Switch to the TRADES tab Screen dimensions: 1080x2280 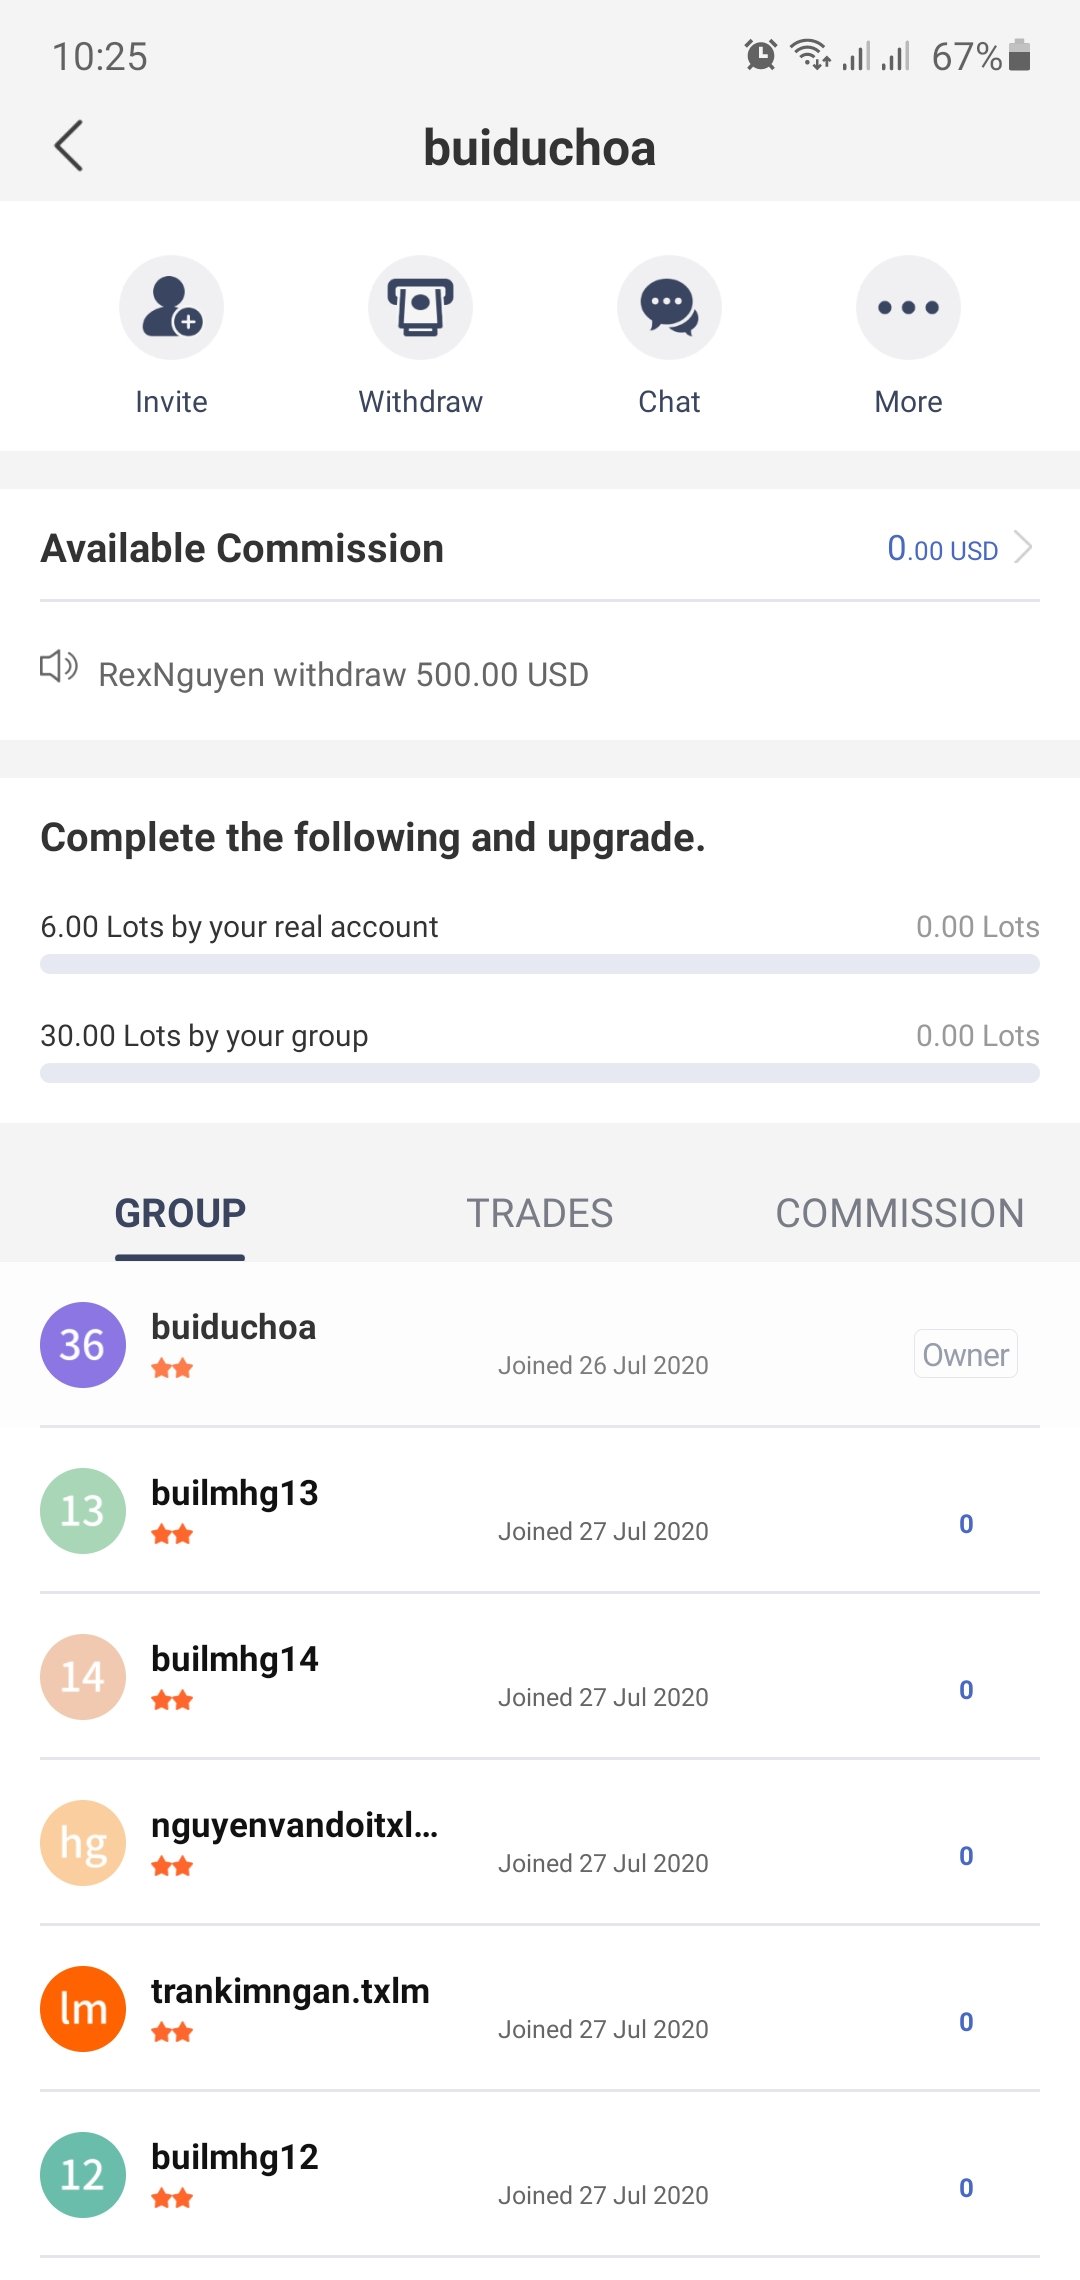pyautogui.click(x=540, y=1213)
